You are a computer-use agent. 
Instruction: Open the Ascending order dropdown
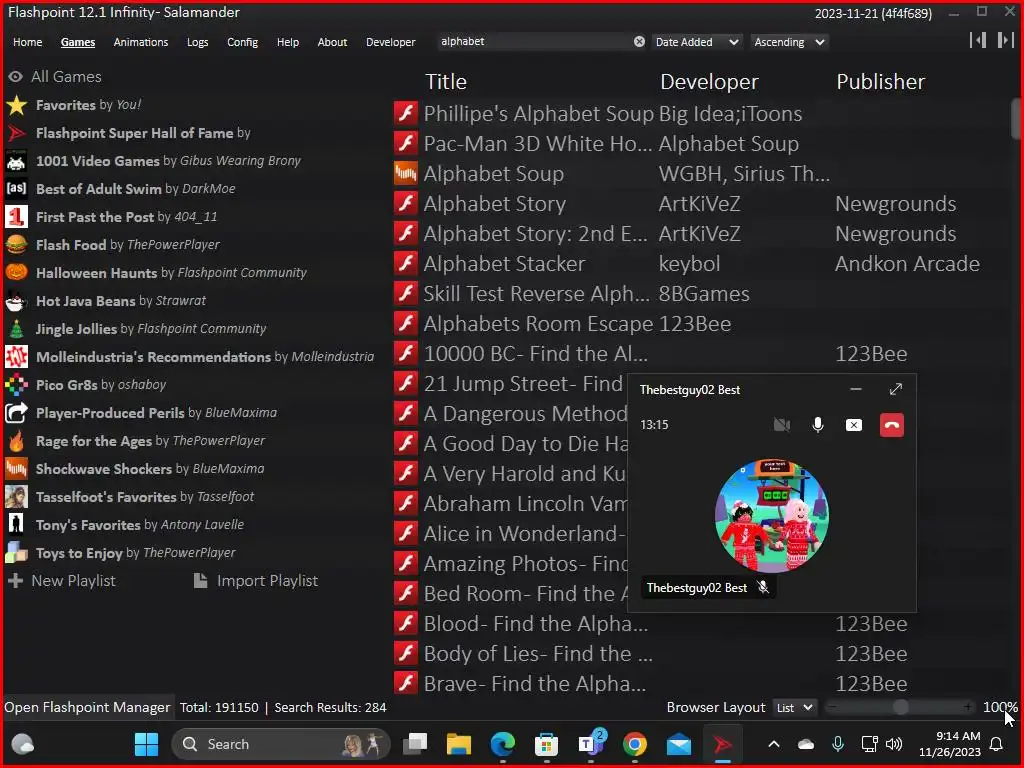point(790,42)
